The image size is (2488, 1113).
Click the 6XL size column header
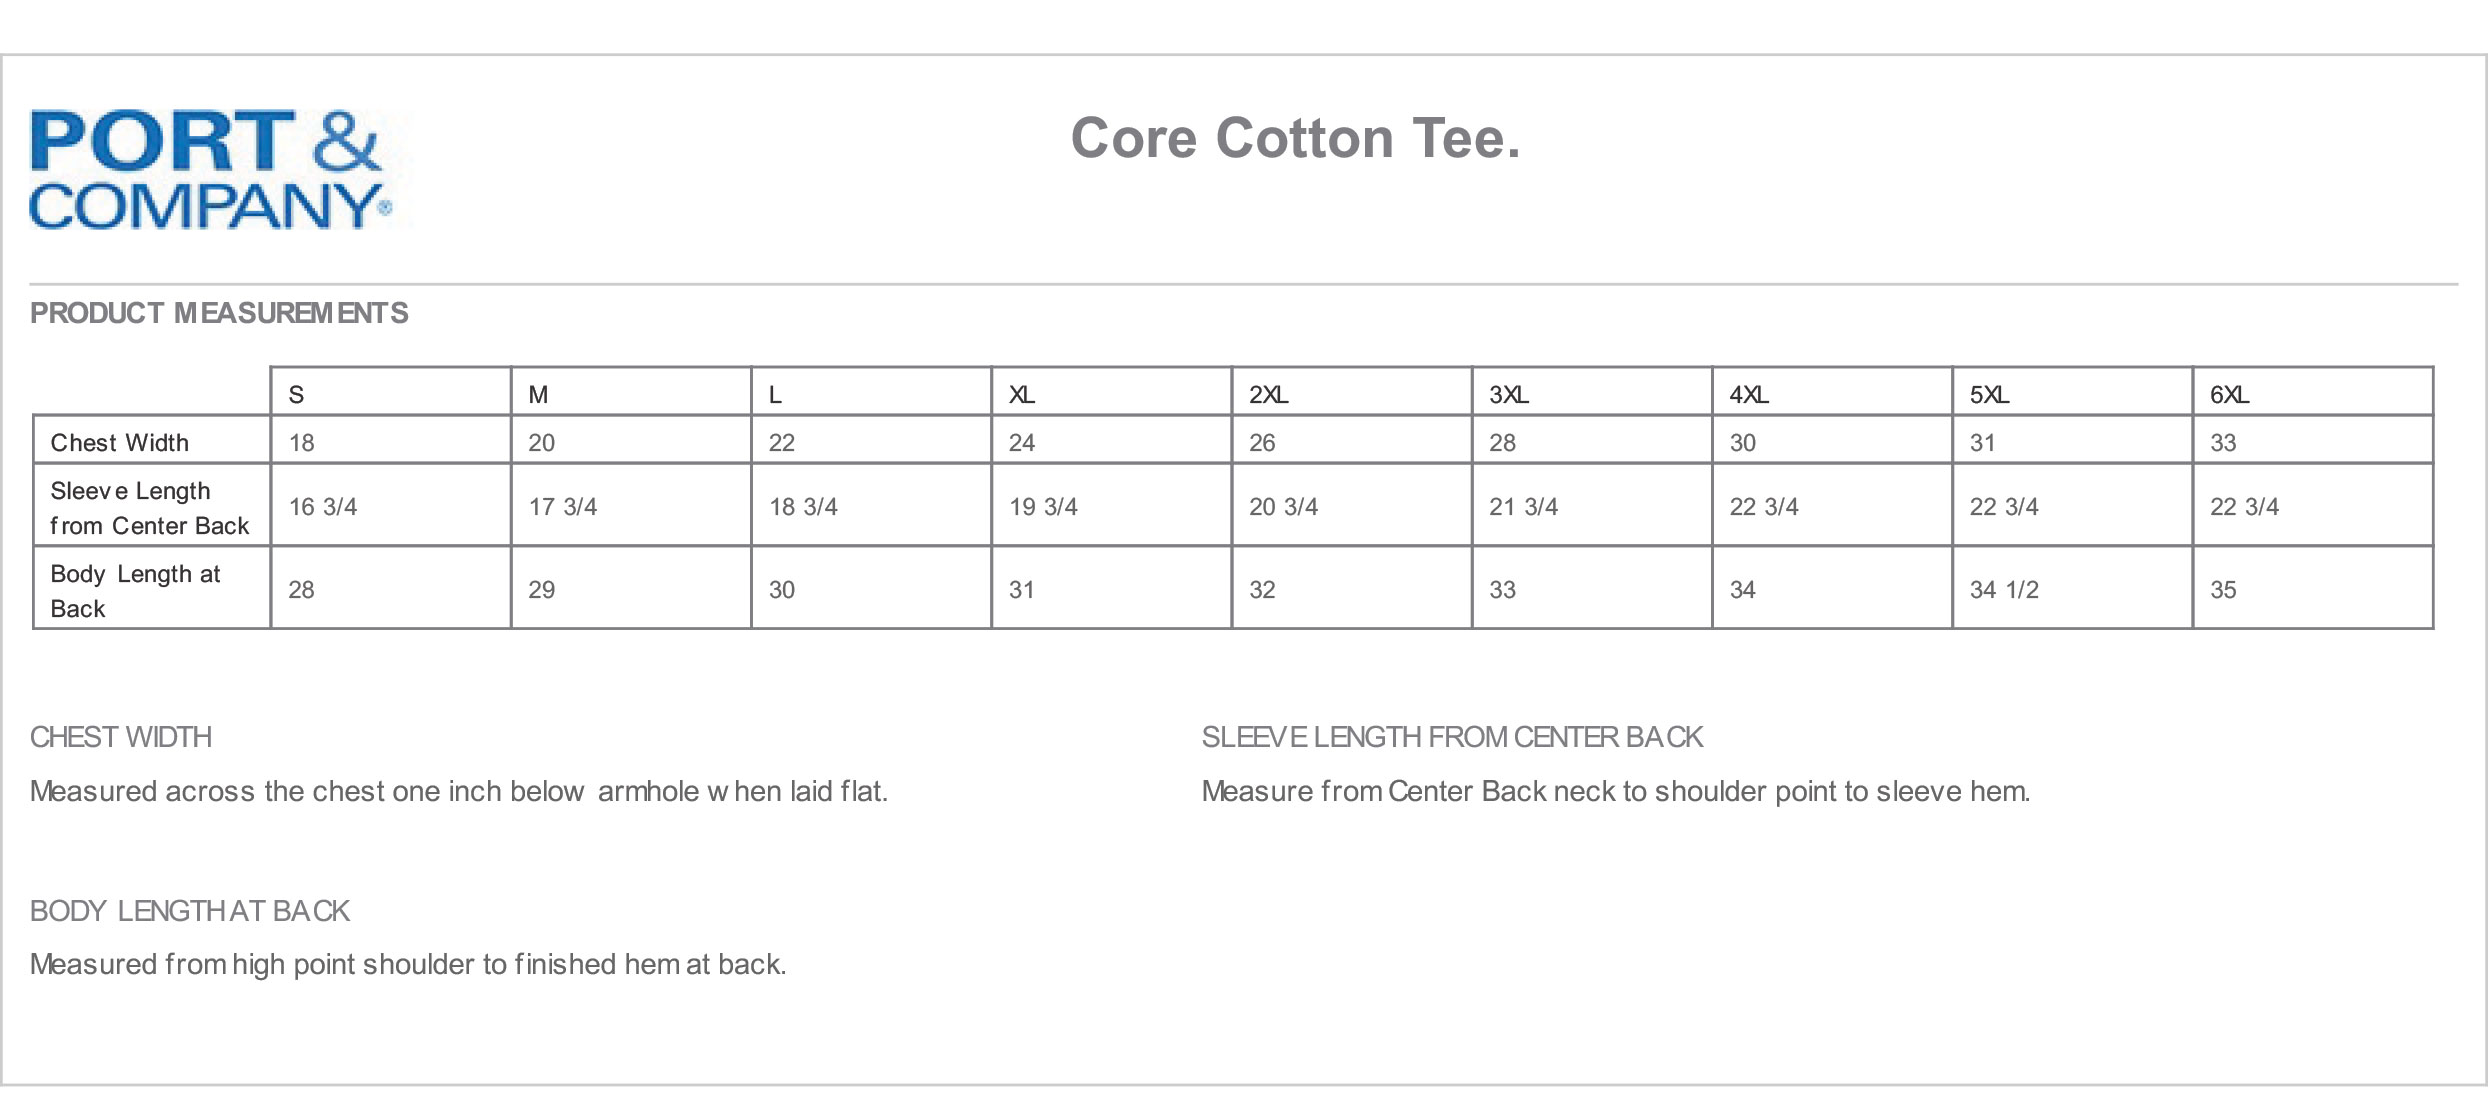[2229, 395]
